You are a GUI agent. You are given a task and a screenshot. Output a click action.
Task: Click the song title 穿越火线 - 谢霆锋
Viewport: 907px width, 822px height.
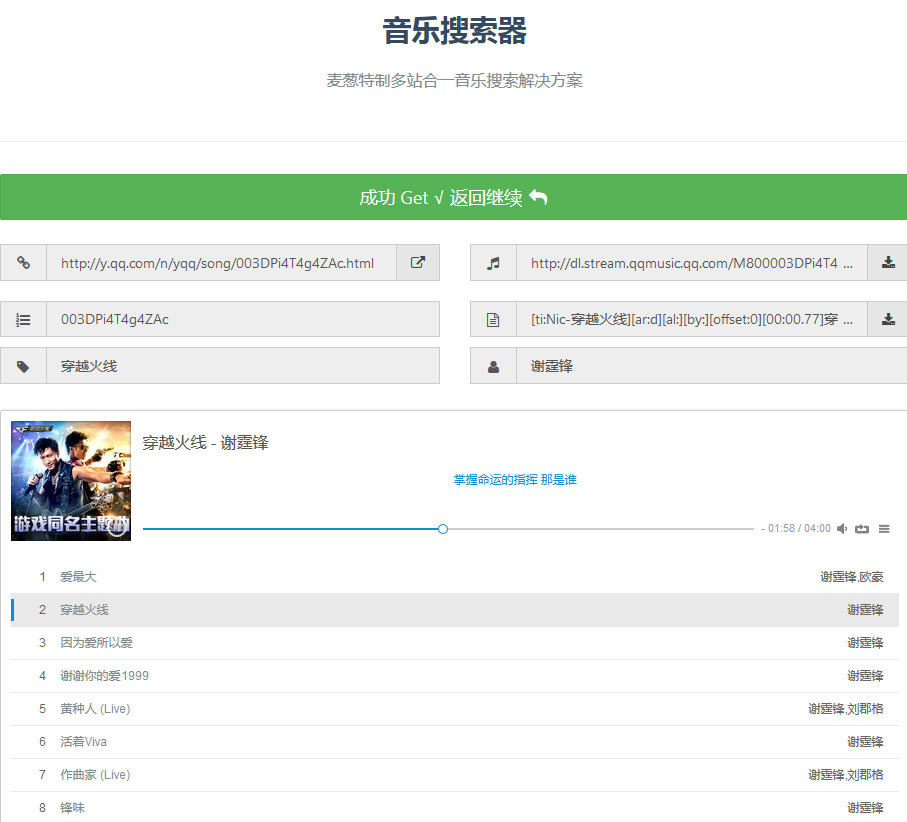point(205,442)
